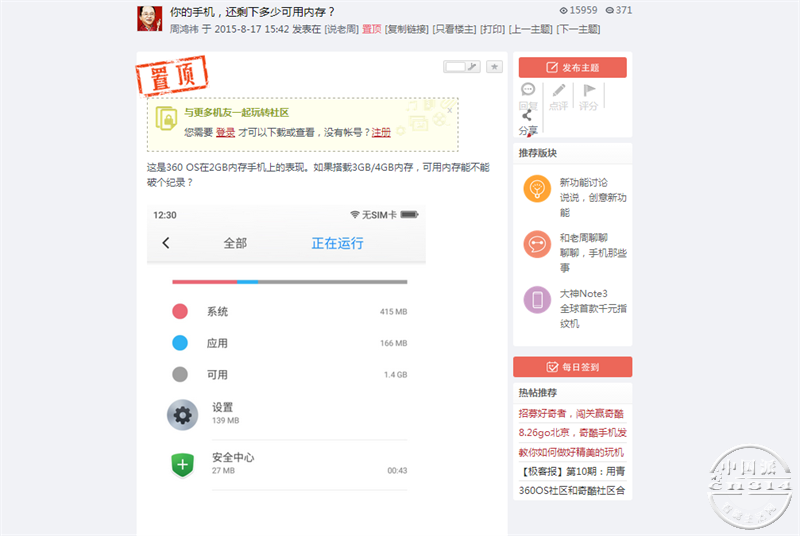
Task: Click the 166 MB value
Action: tap(393, 343)
